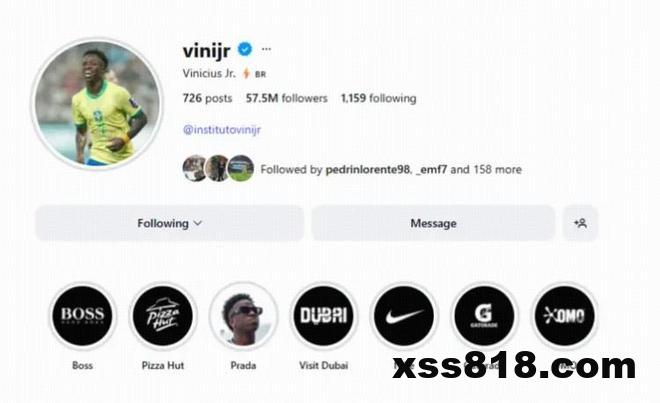Click the vinijr profile picture

click(x=97, y=104)
